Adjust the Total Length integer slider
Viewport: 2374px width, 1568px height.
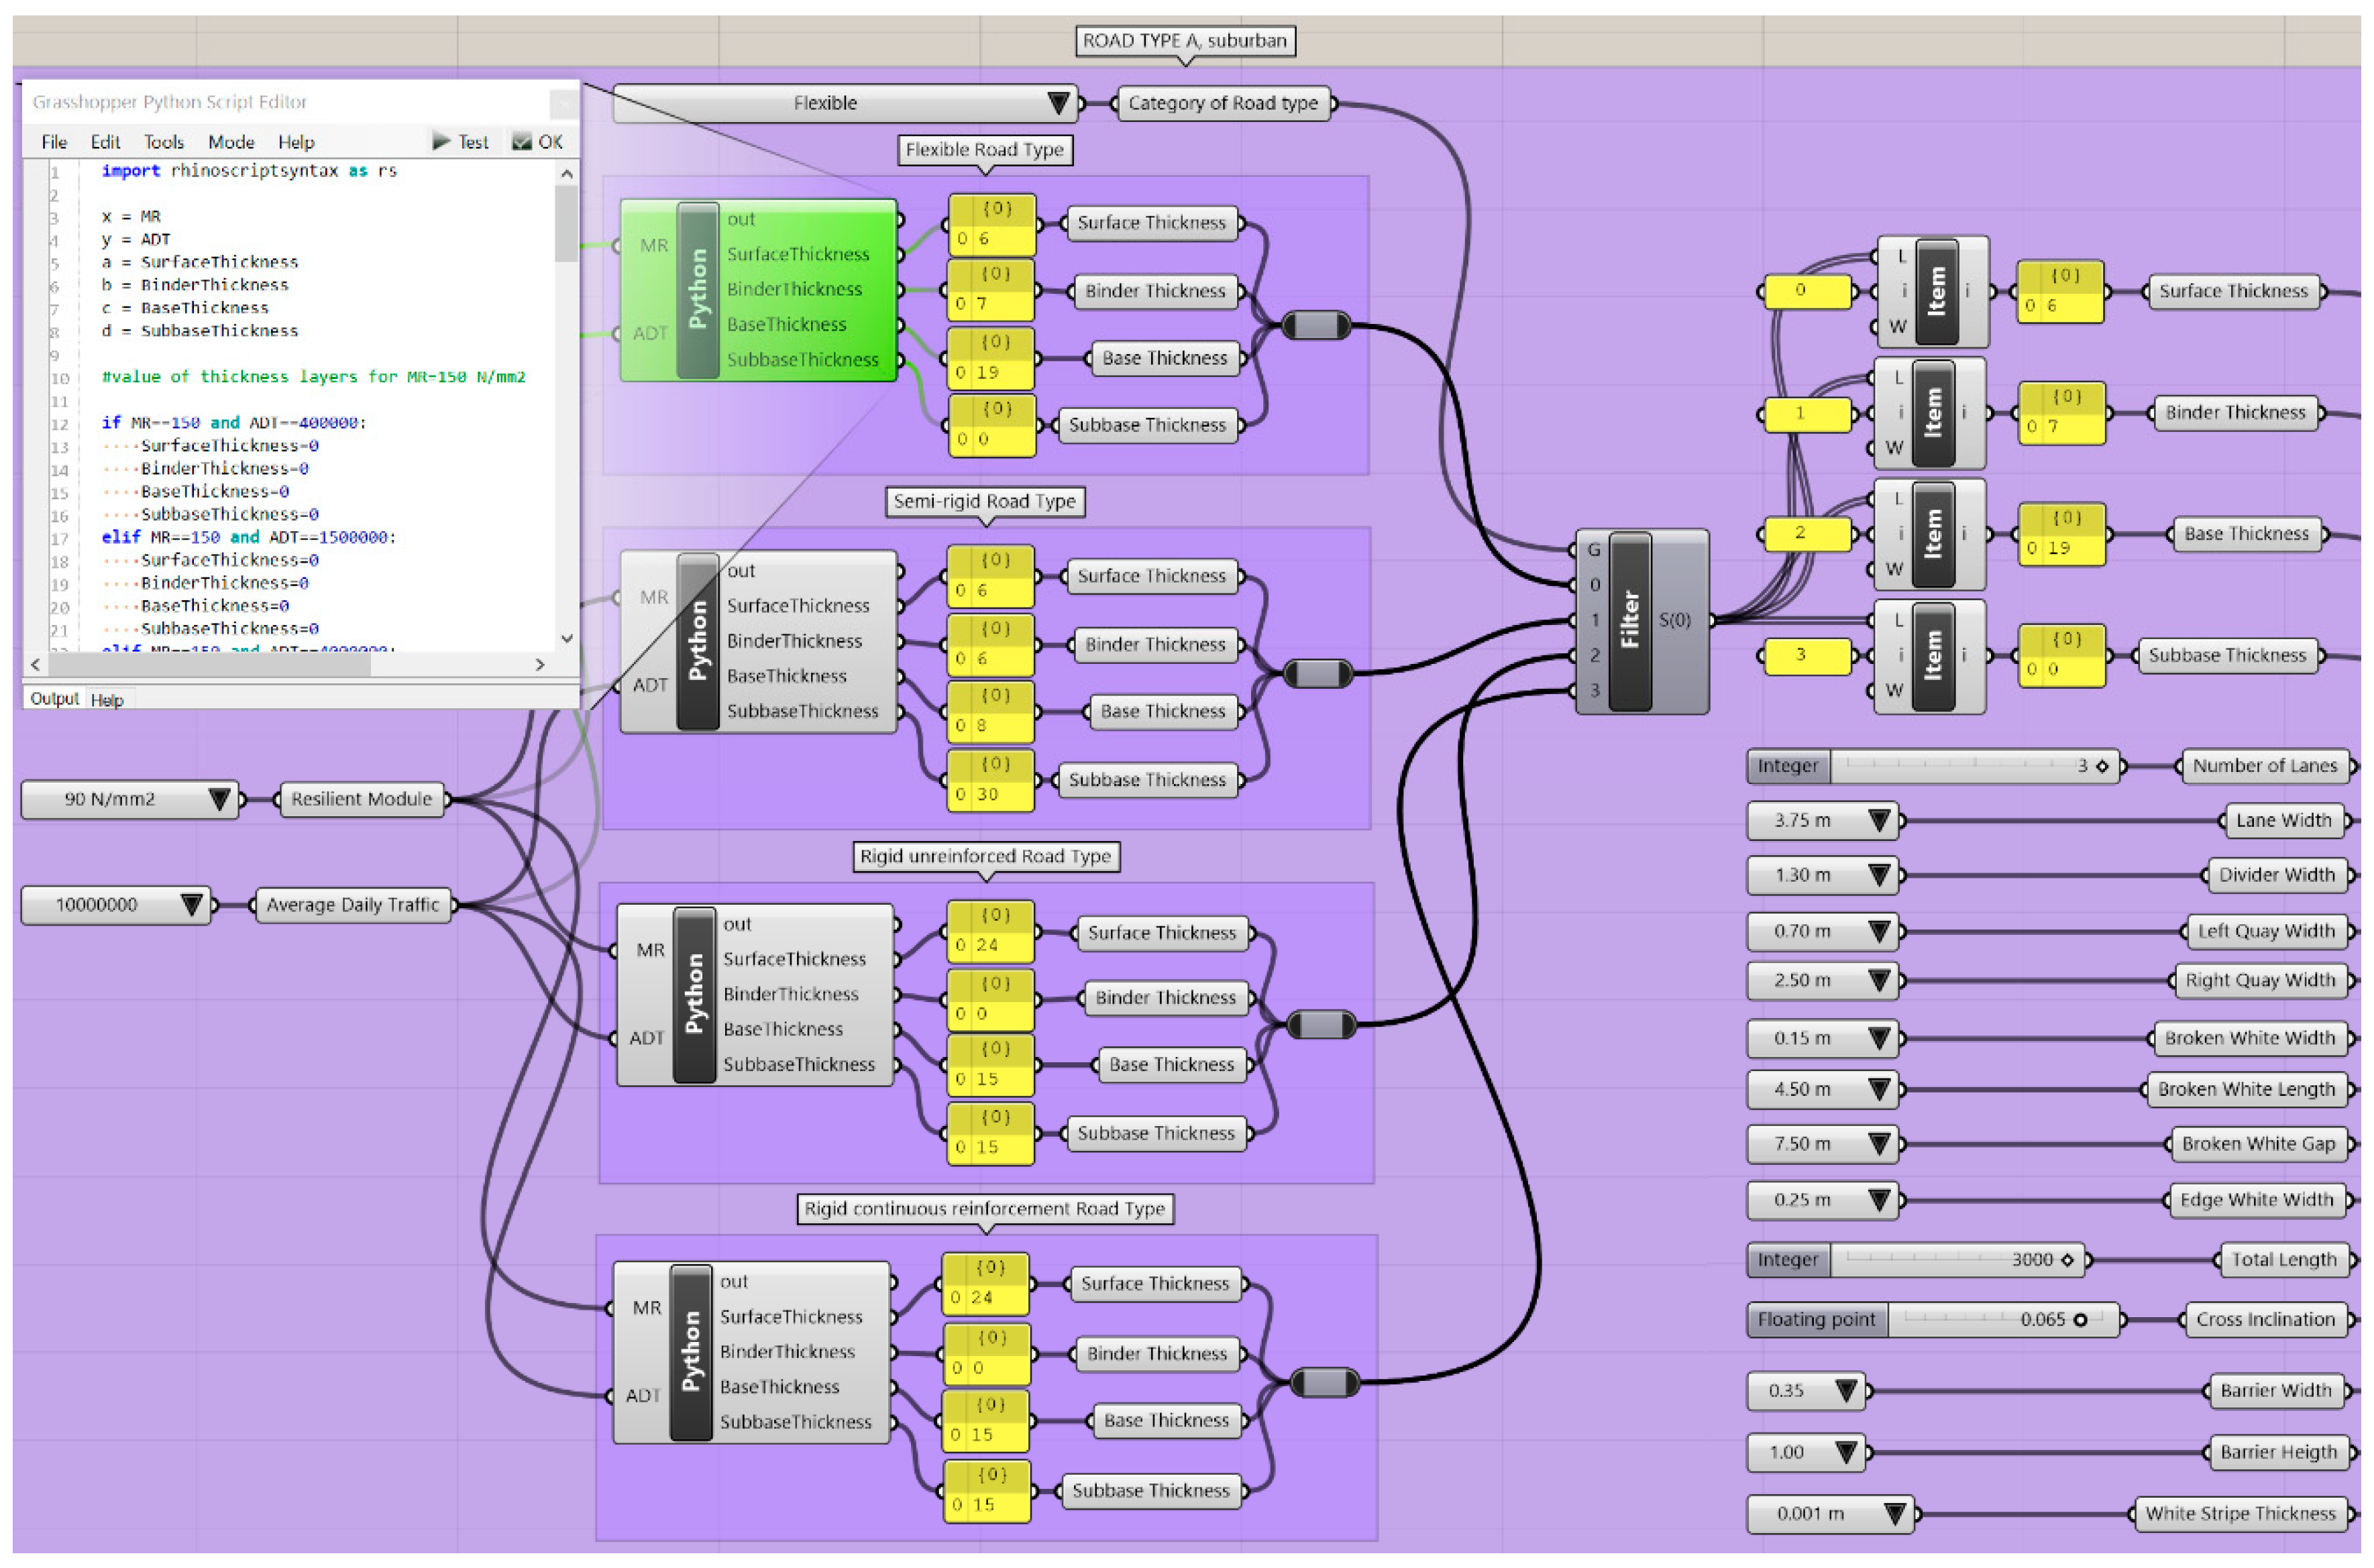1916,1260
